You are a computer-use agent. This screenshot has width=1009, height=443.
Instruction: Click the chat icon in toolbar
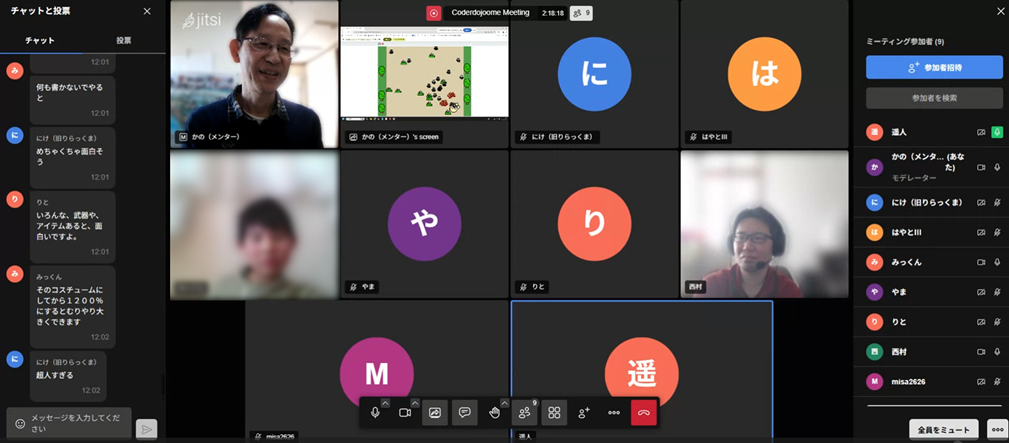[x=464, y=412]
